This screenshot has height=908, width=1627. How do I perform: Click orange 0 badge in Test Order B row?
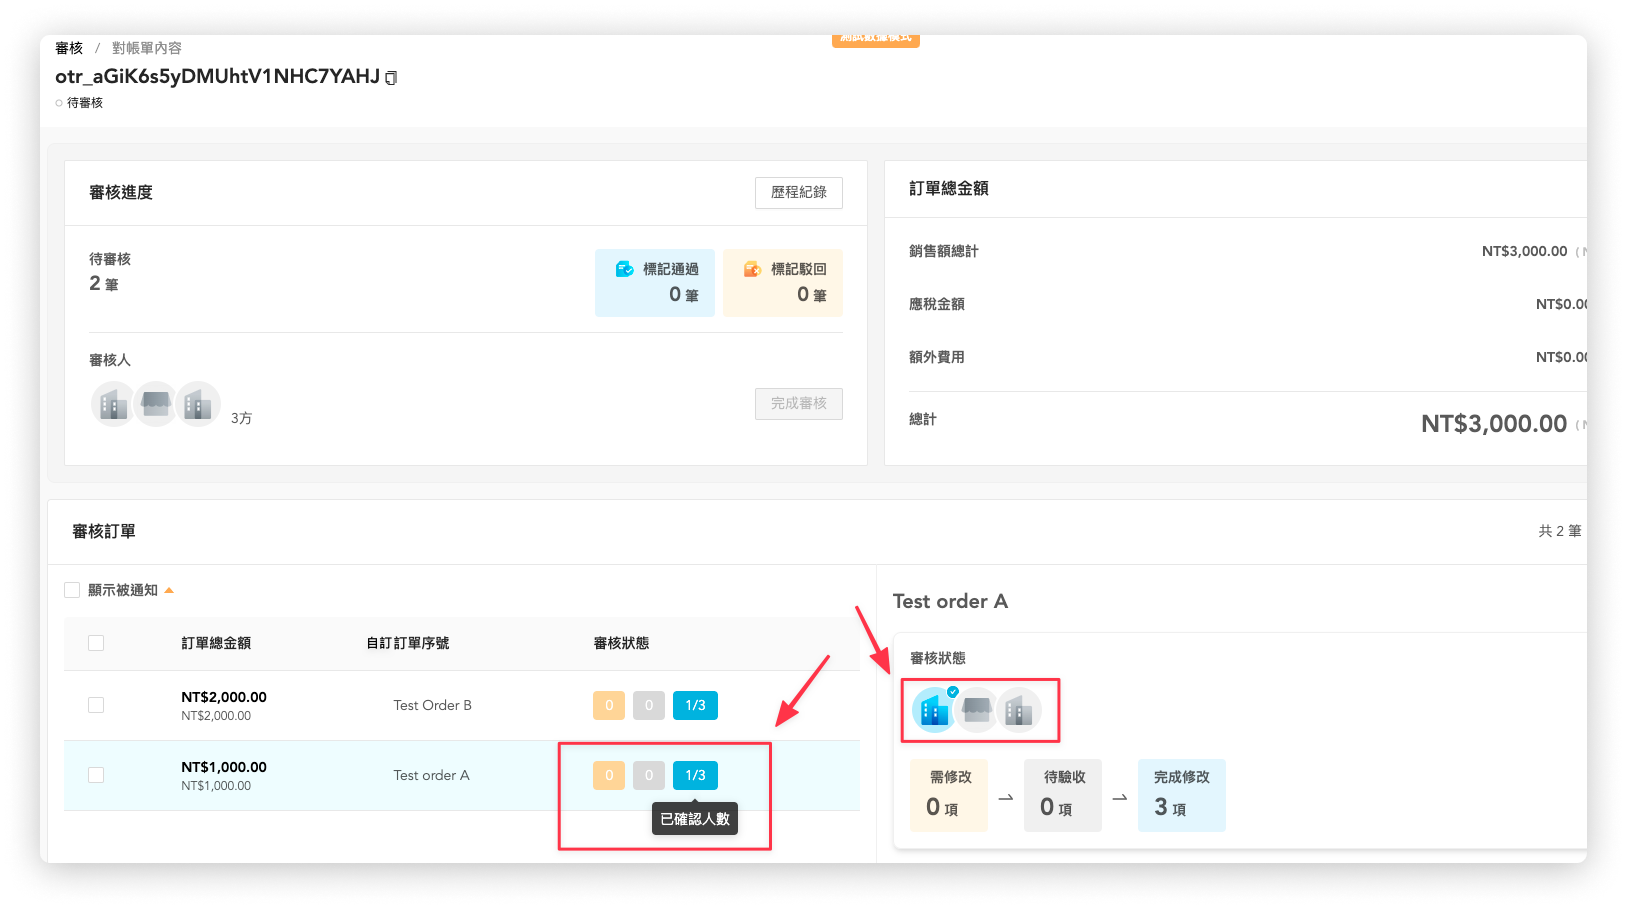pyautogui.click(x=609, y=705)
